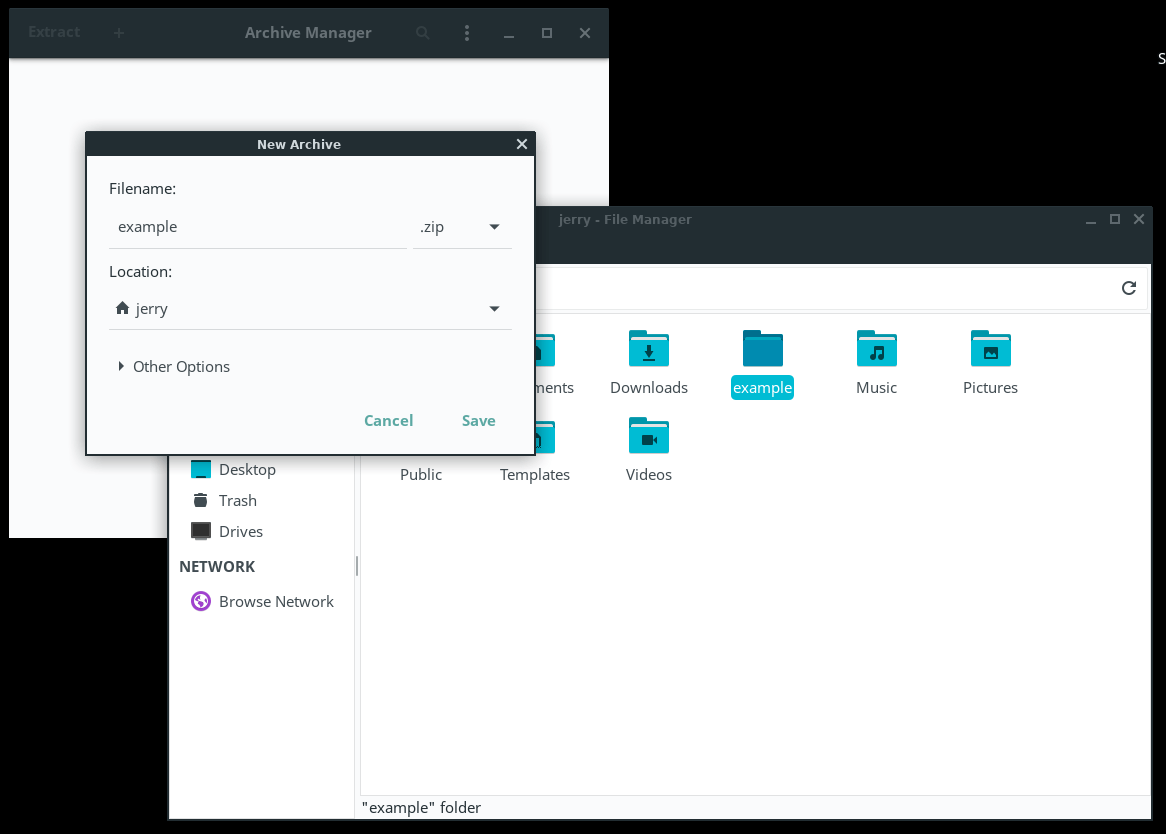Close the New Archive dialog

(521, 144)
